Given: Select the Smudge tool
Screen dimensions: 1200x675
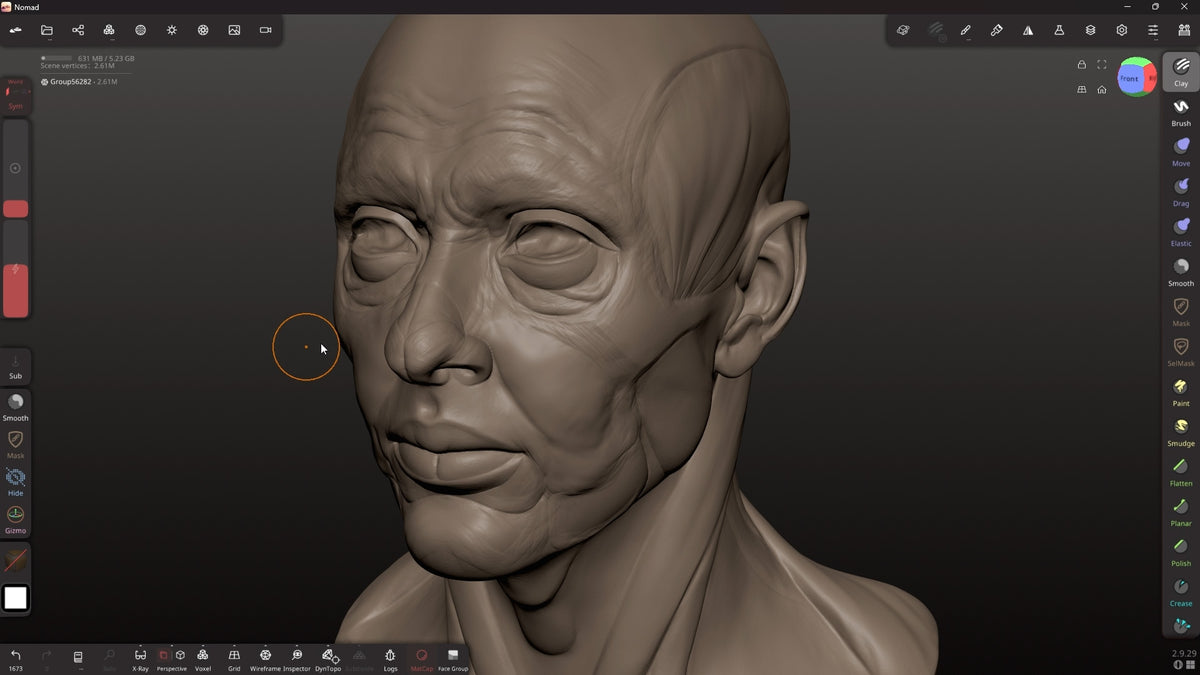Looking at the screenshot, I should [1181, 431].
